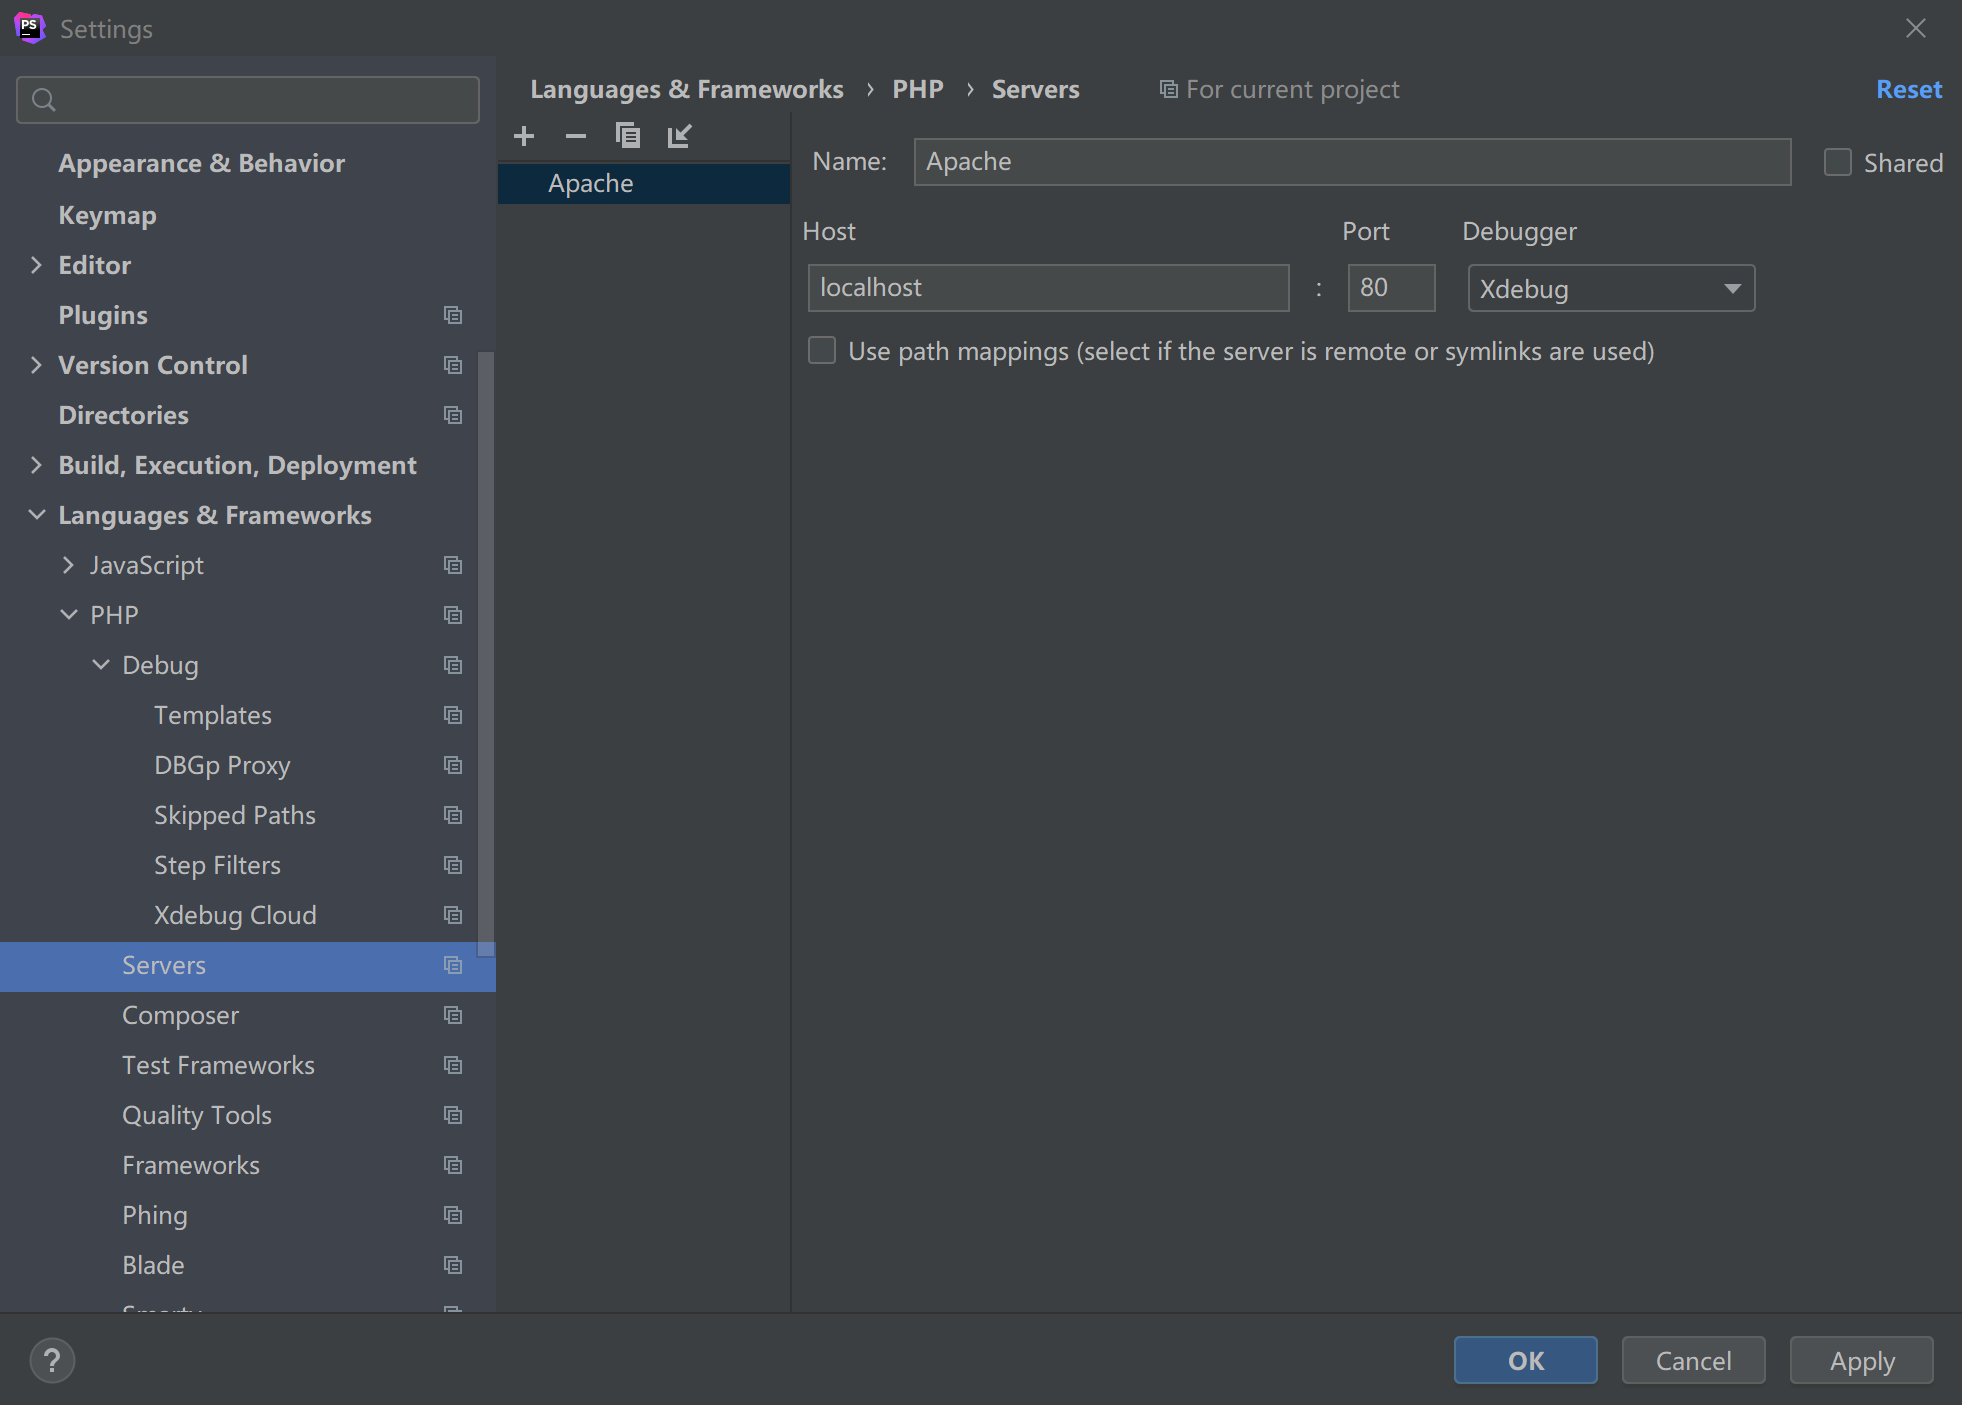This screenshot has height=1405, width=1962.
Task: Check the Use path mappings option
Action: coord(822,351)
